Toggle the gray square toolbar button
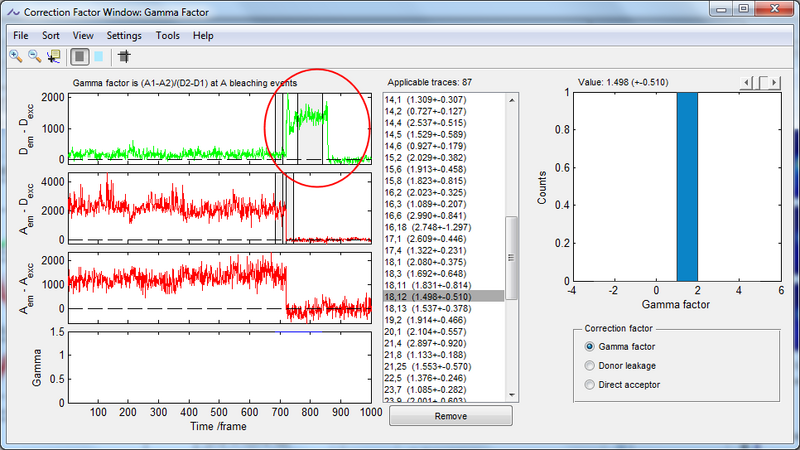Screen dimensions: 800x450 (79, 57)
